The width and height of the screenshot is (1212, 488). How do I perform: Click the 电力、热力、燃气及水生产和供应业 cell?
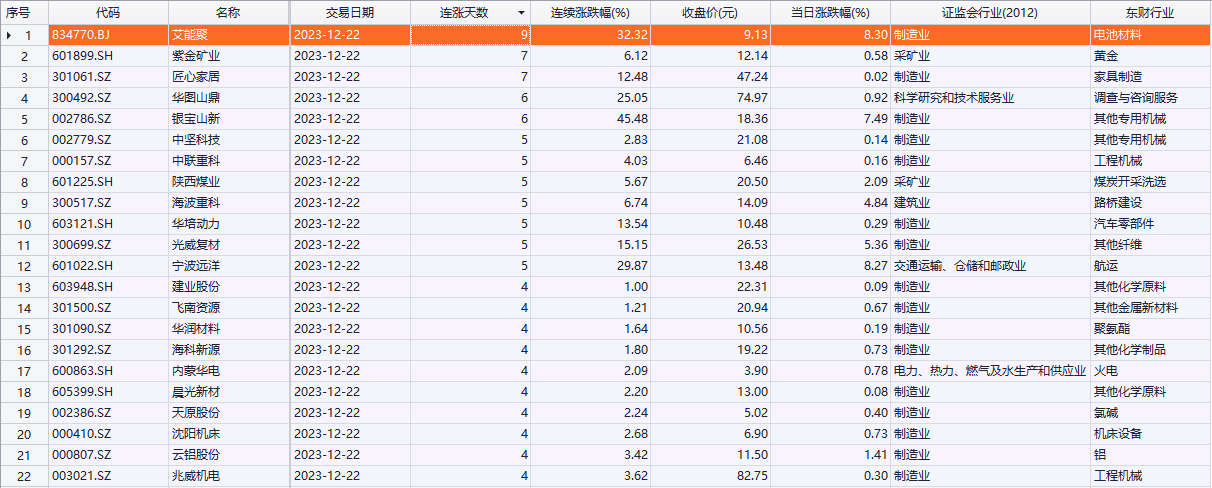989,371
